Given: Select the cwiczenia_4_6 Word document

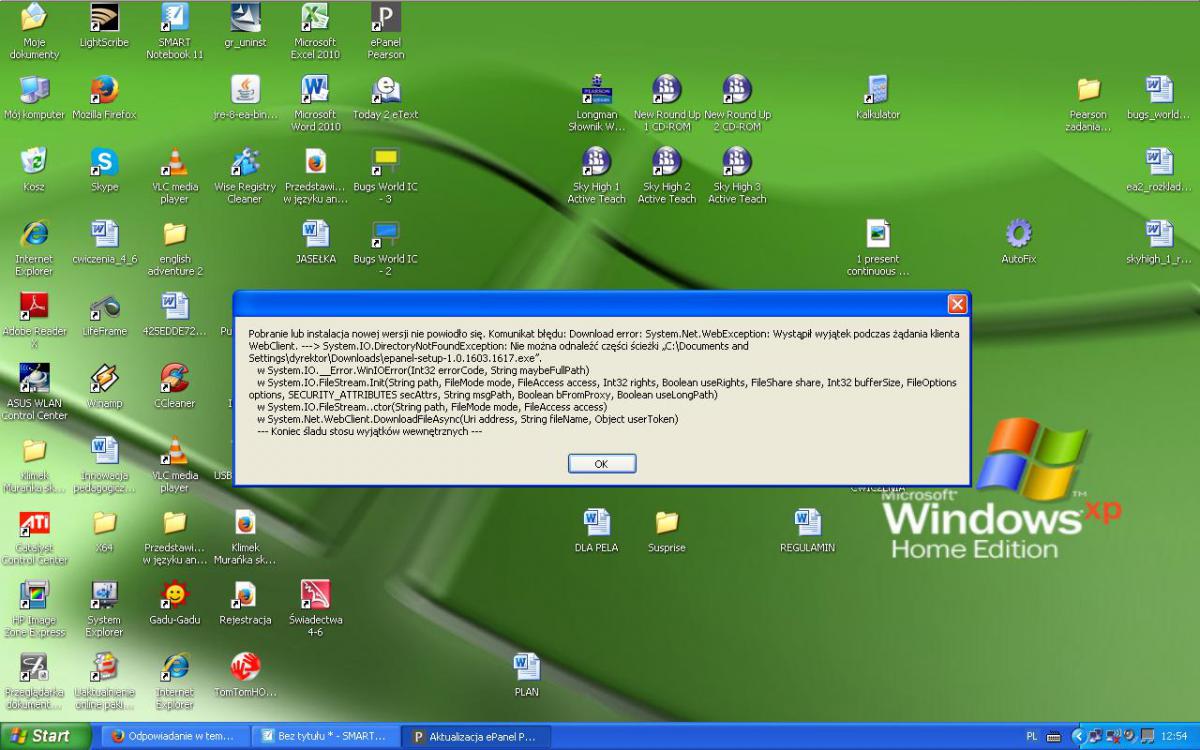Looking at the screenshot, I should (x=104, y=242).
